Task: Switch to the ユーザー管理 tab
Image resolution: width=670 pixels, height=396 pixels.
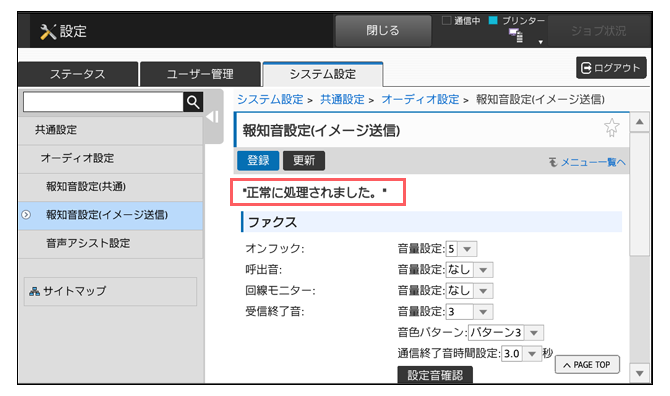Action: tap(200, 74)
